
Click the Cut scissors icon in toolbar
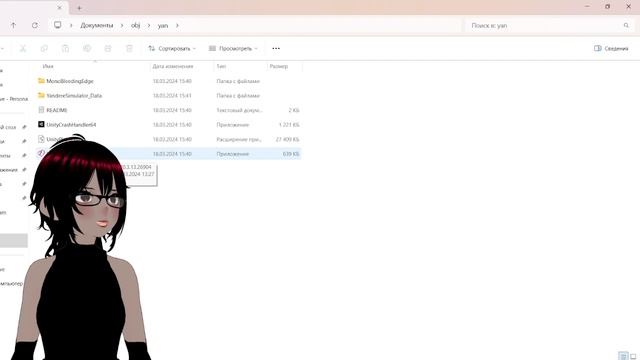[x=23, y=49]
